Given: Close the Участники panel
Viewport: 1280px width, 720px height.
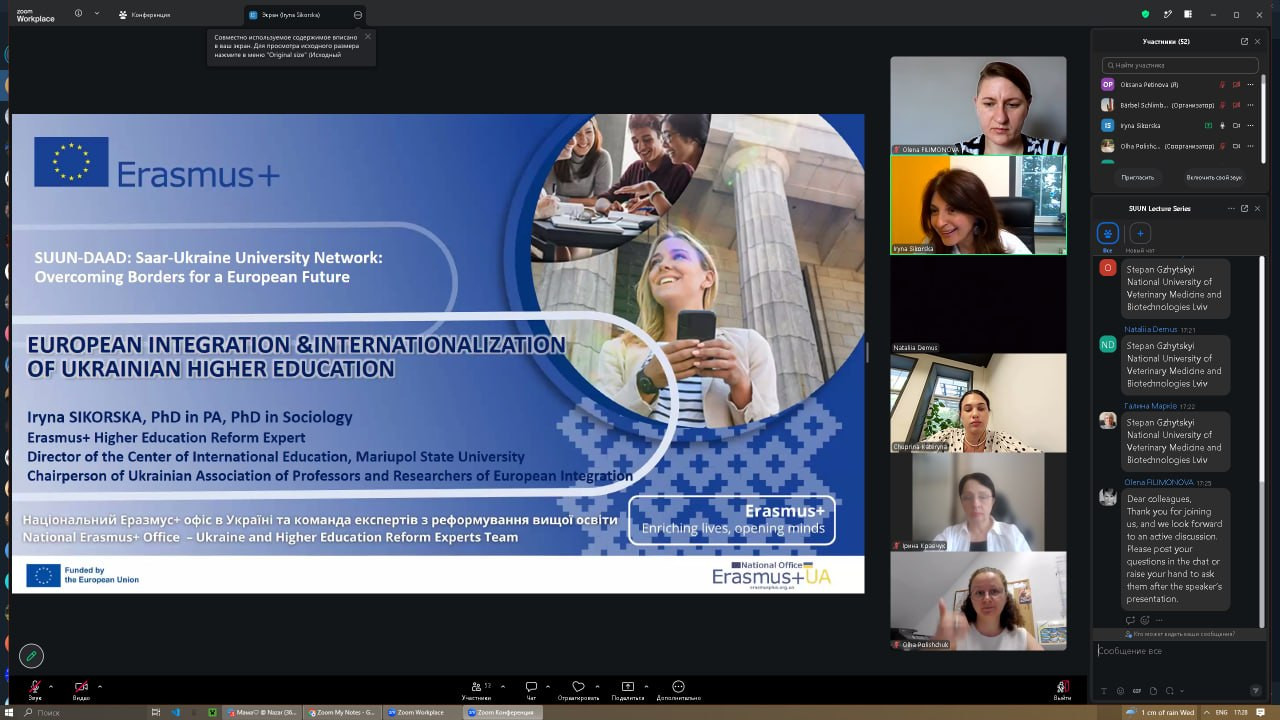Looking at the screenshot, I should [1258, 41].
